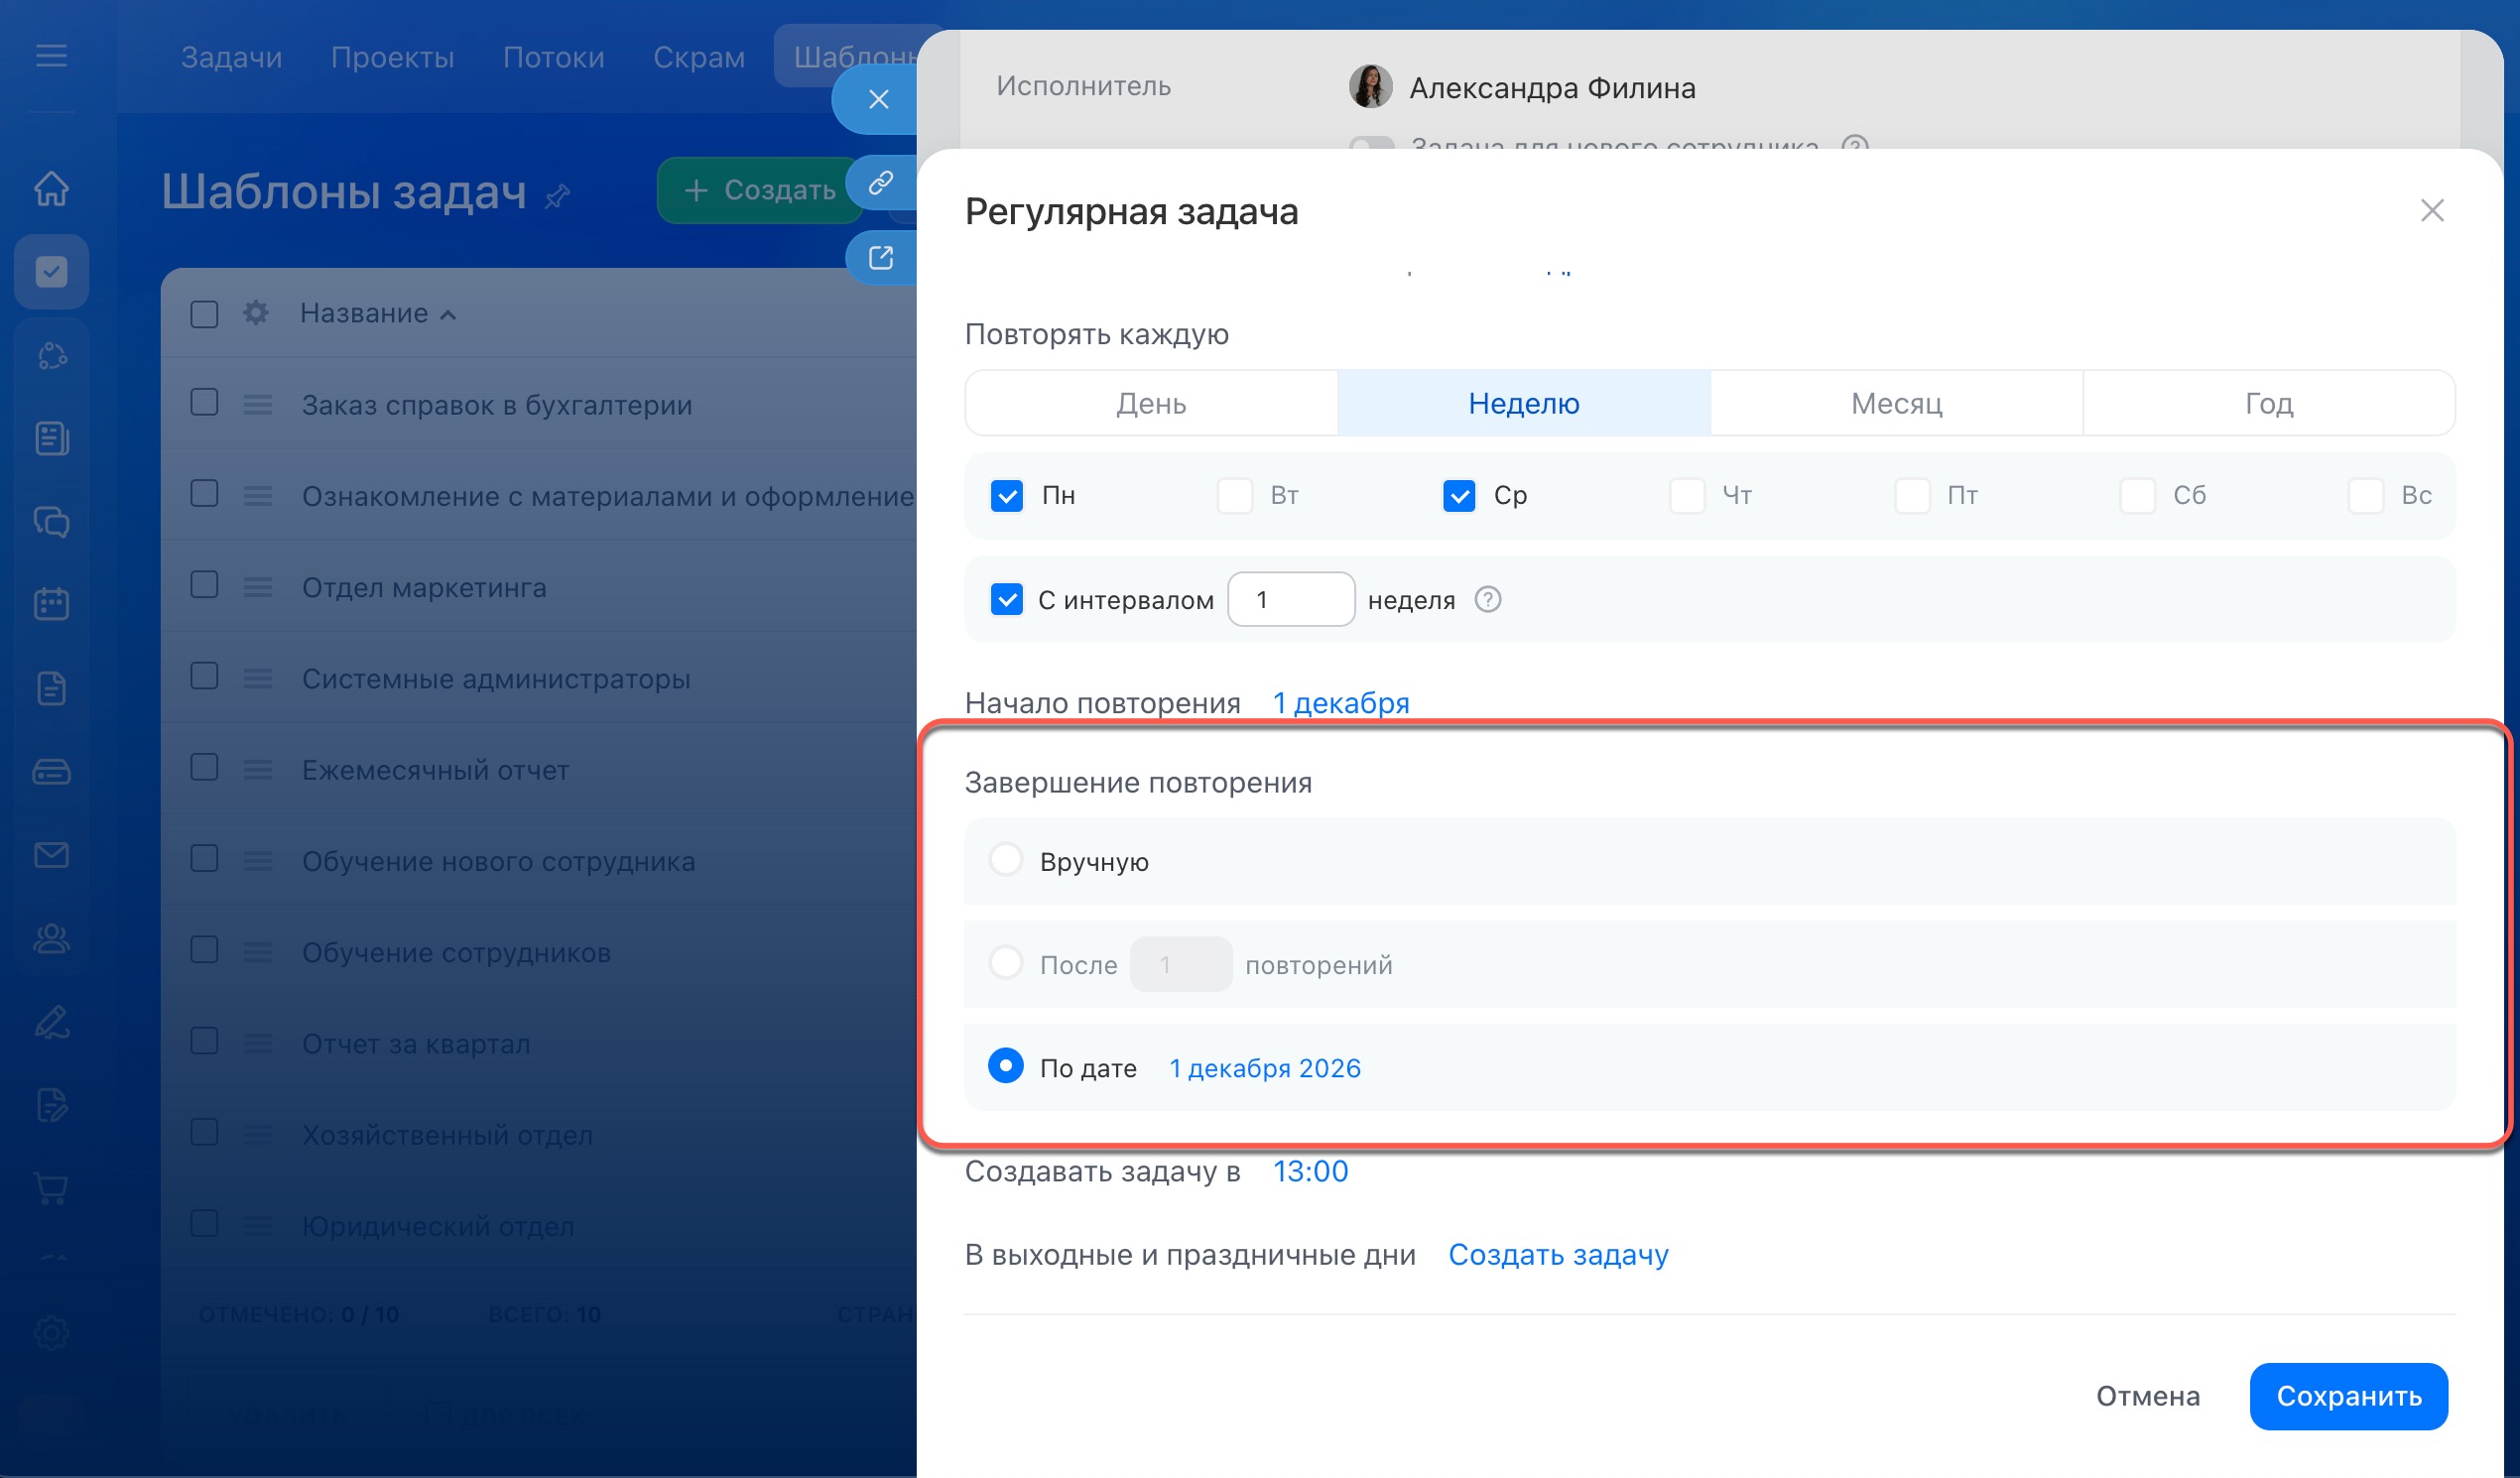
Task: Switch to the Месяц repeat tab
Action: tap(1896, 403)
